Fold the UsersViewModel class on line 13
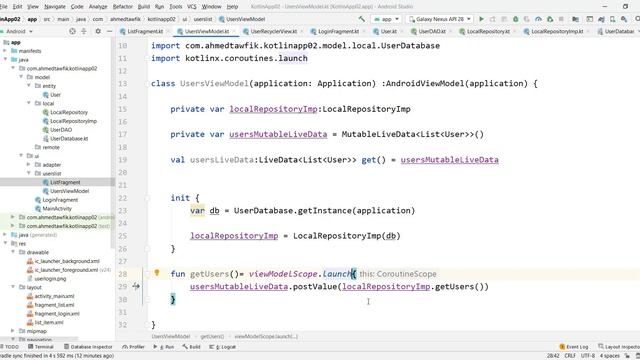The width and height of the screenshot is (640, 360). coord(147,84)
